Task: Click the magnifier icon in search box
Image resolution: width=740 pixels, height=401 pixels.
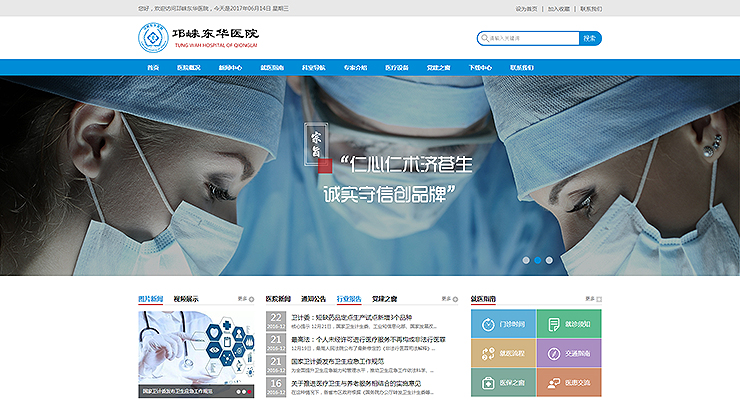Action: pyautogui.click(x=484, y=39)
